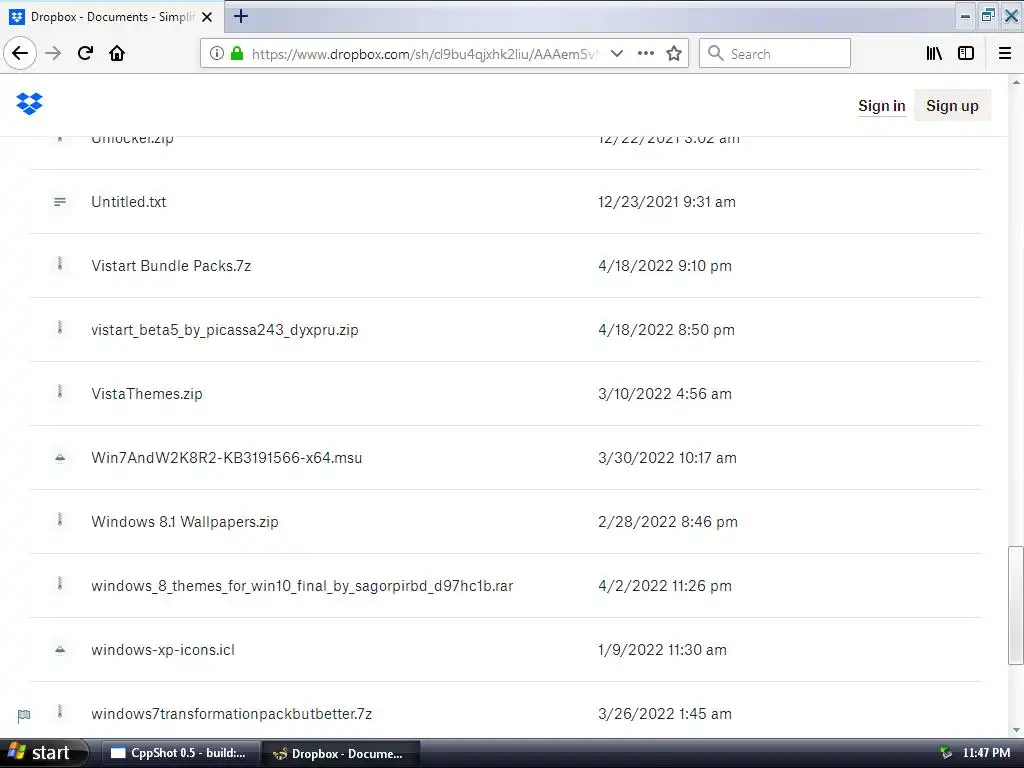Open Windows 8.1 Wallpapers.zip

coord(185,522)
